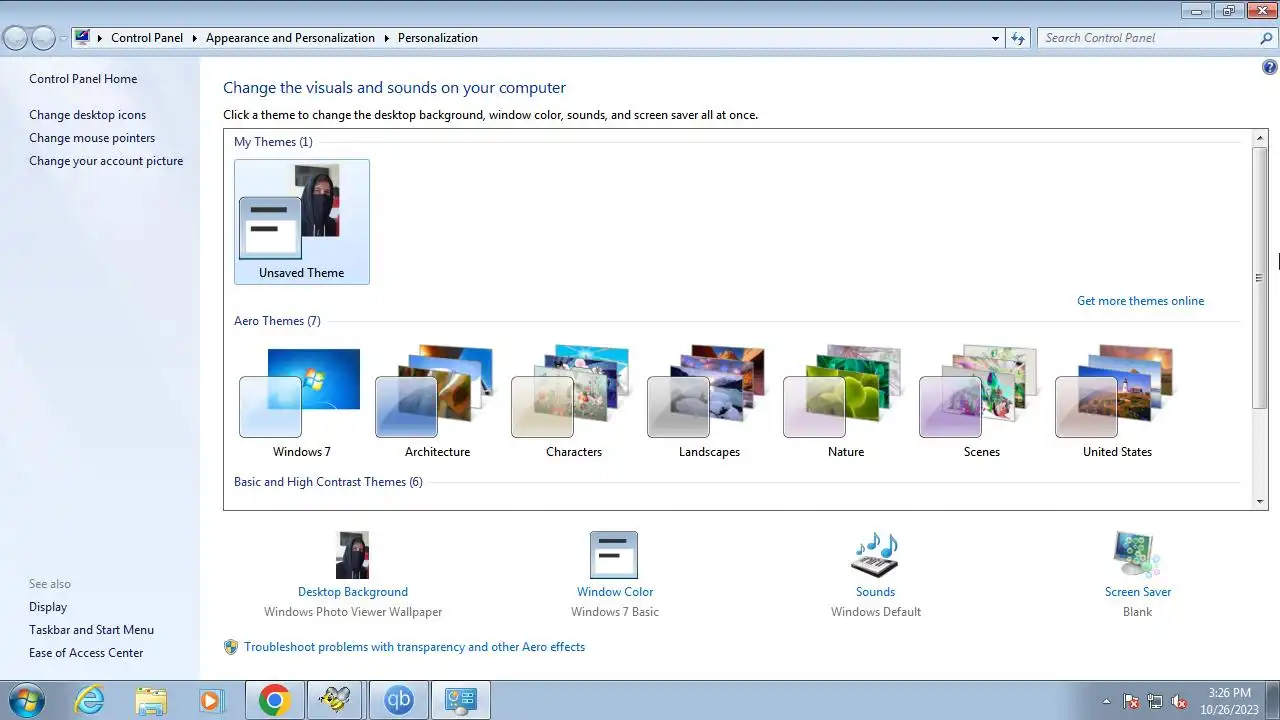Click the Control Panel taskbar button

[461, 700]
